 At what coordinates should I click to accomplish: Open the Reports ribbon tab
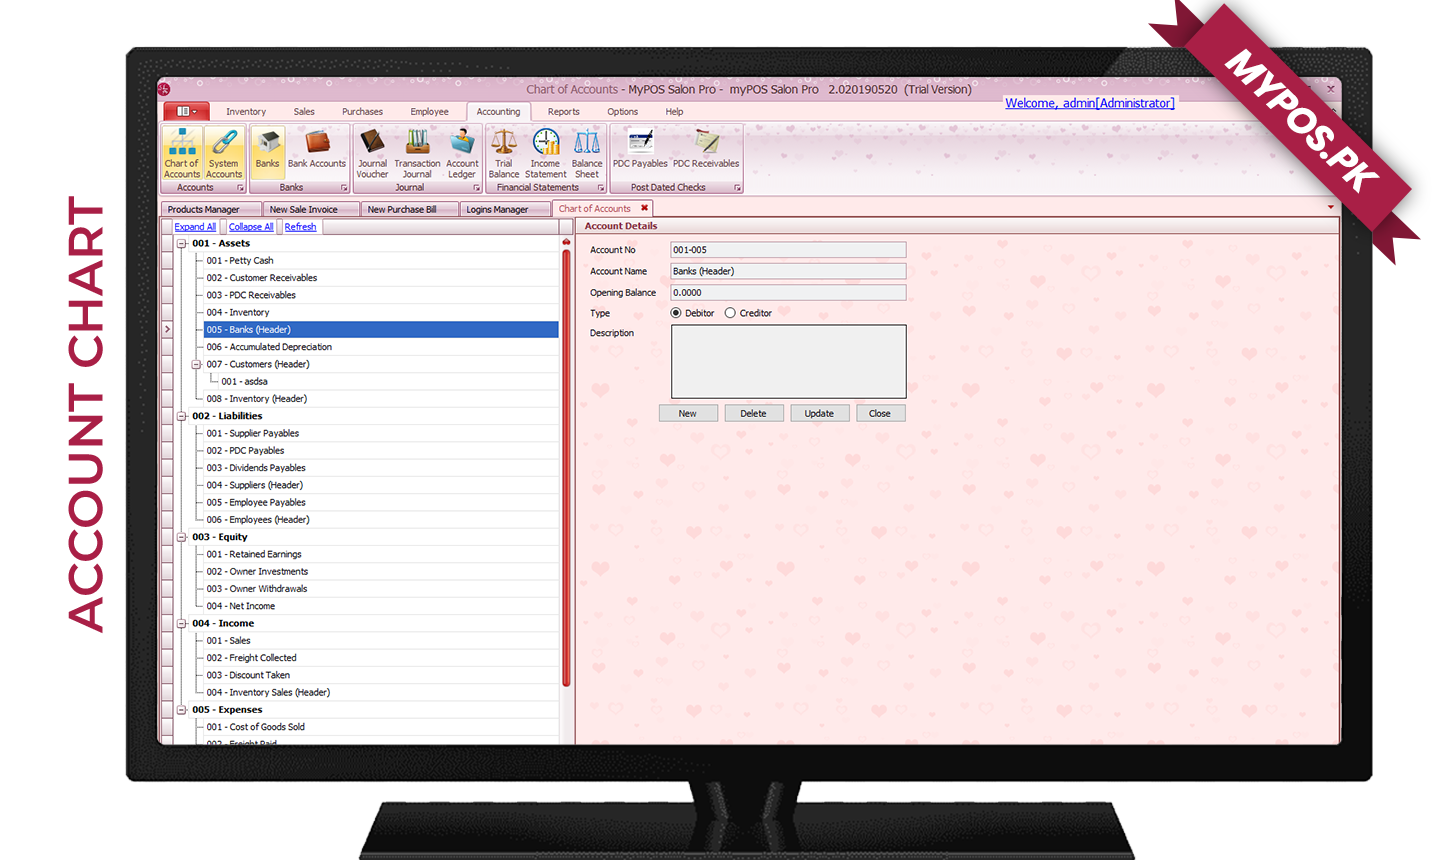point(563,112)
